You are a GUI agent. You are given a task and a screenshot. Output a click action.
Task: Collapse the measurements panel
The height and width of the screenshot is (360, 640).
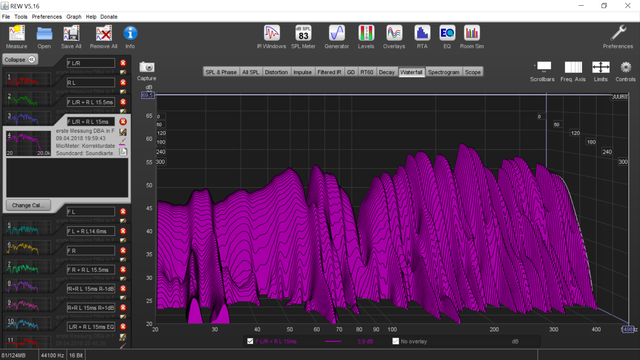[20, 60]
